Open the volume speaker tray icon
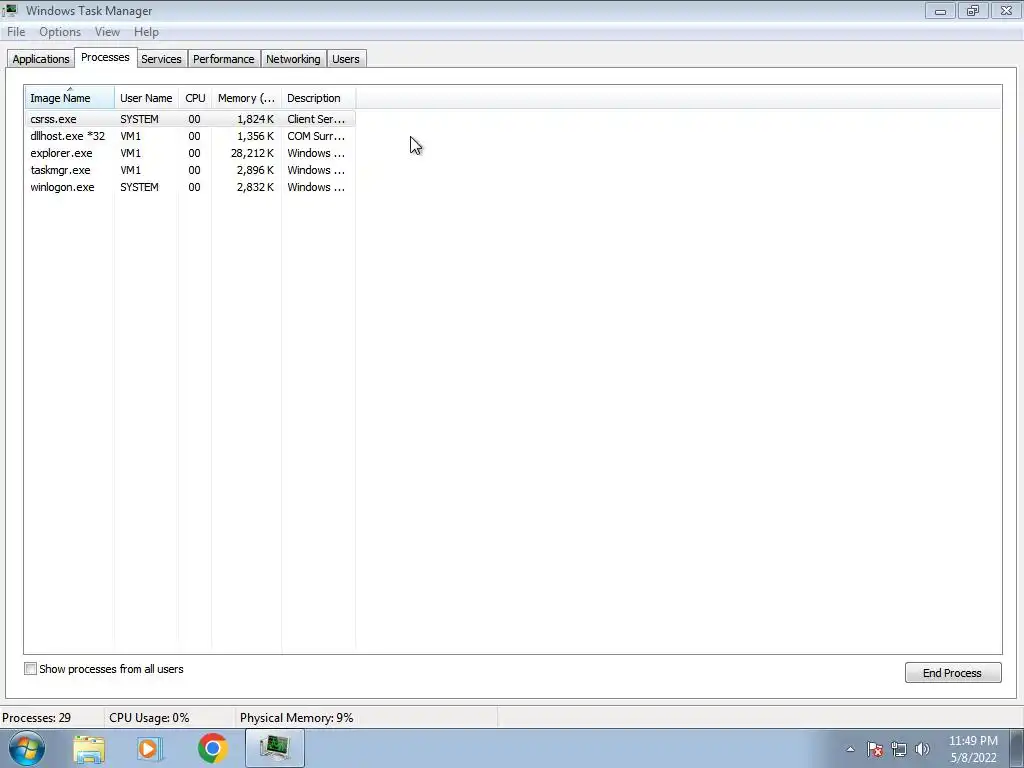The image size is (1024, 768). click(922, 749)
